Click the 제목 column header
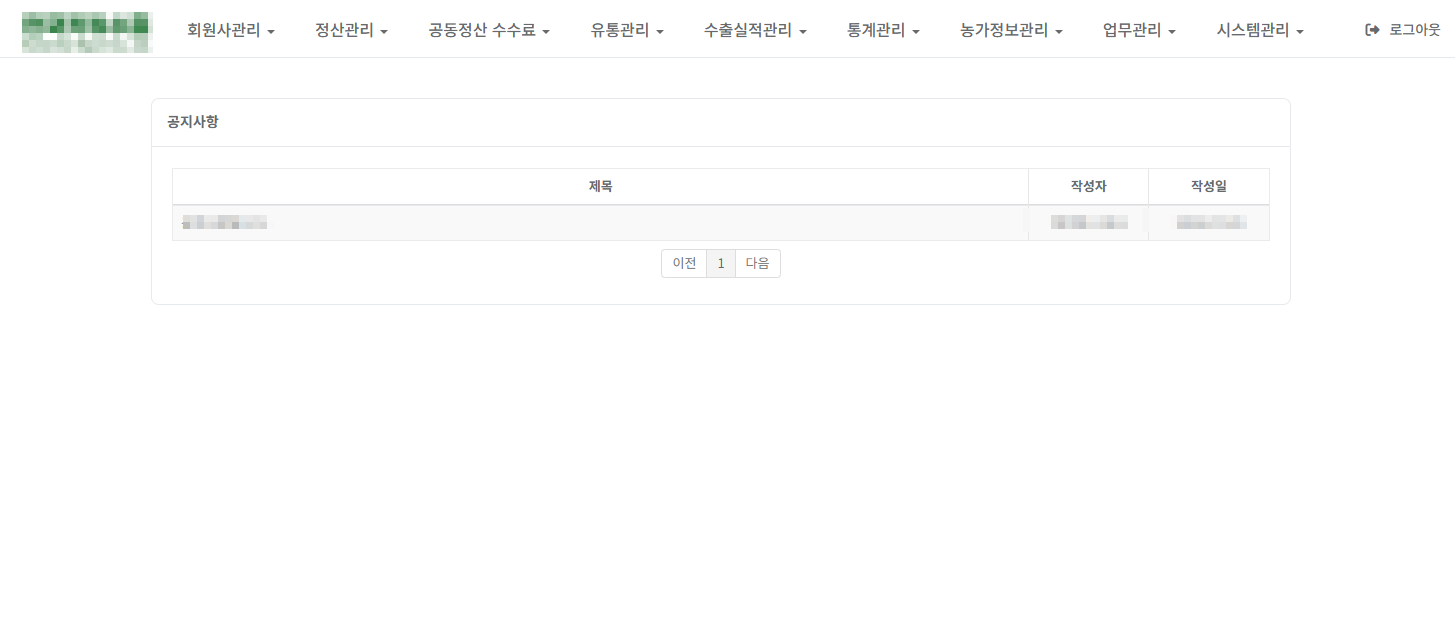Image resolution: width=1455 pixels, height=643 pixels. coord(600,187)
